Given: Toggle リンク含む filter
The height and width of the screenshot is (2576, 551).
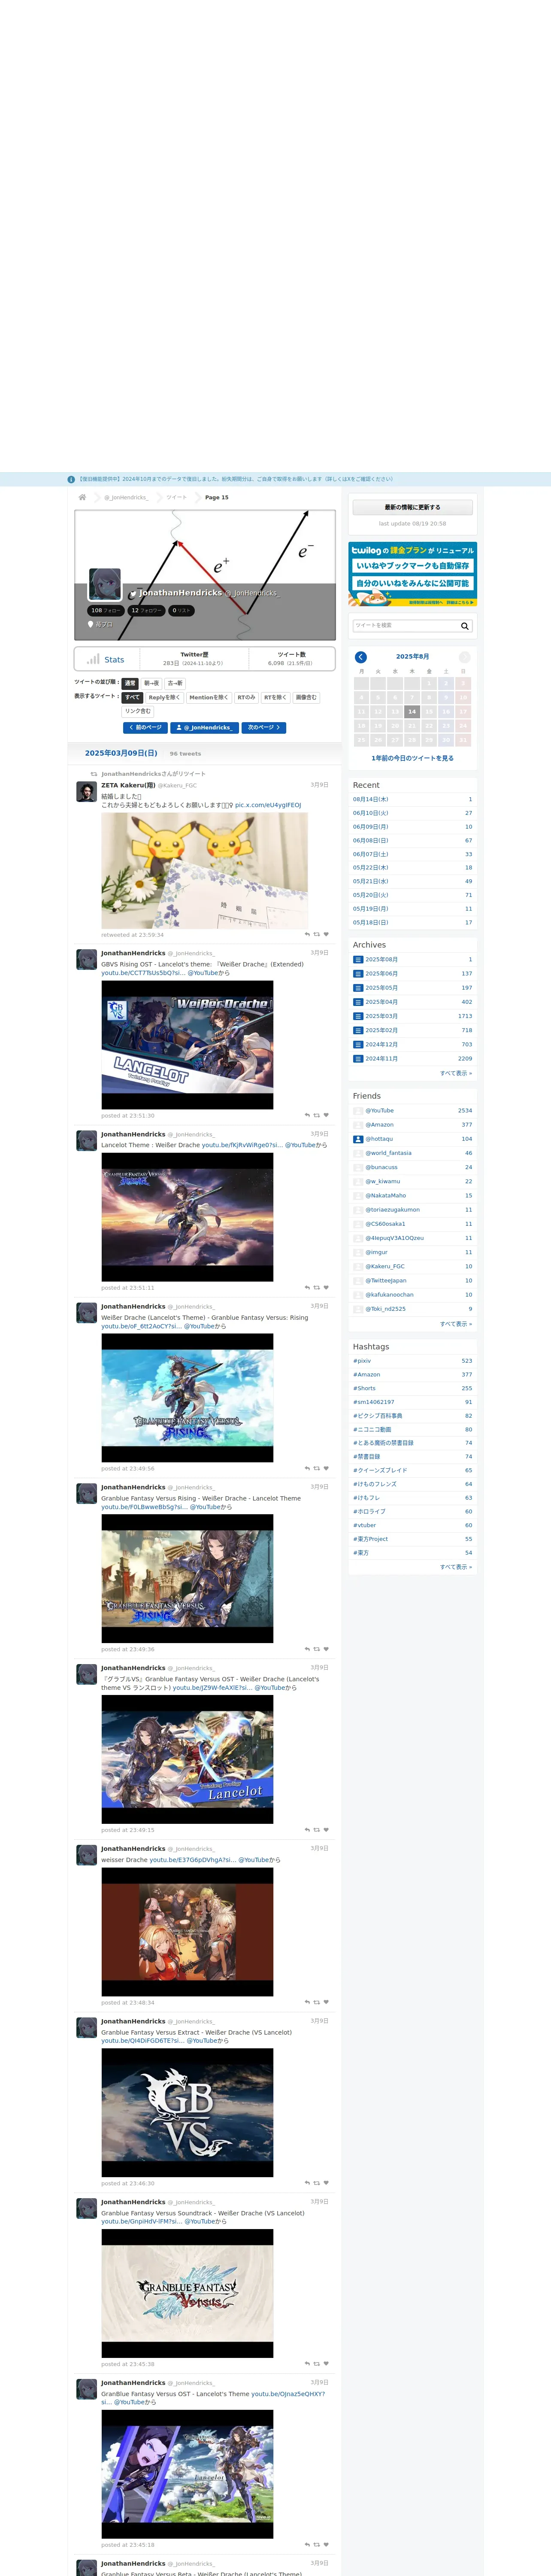Looking at the screenshot, I should tap(138, 711).
